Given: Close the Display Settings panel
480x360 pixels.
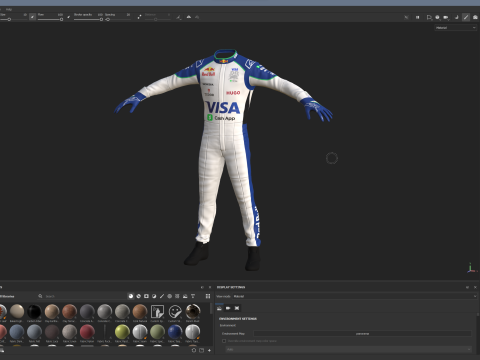Looking at the screenshot, I should point(475,287).
